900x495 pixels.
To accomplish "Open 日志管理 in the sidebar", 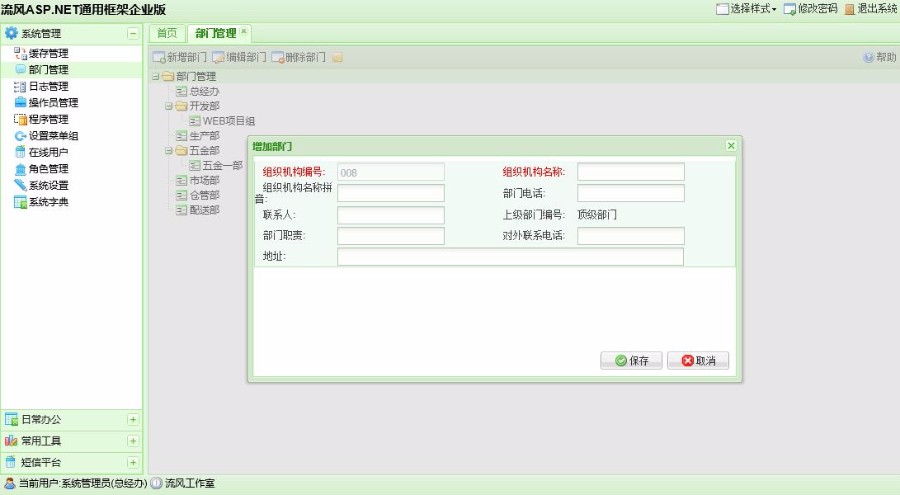I will (x=49, y=87).
